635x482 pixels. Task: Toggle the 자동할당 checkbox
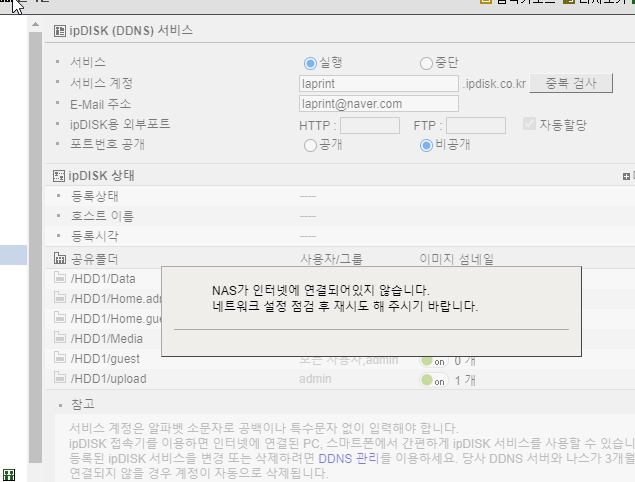pyautogui.click(x=529, y=124)
